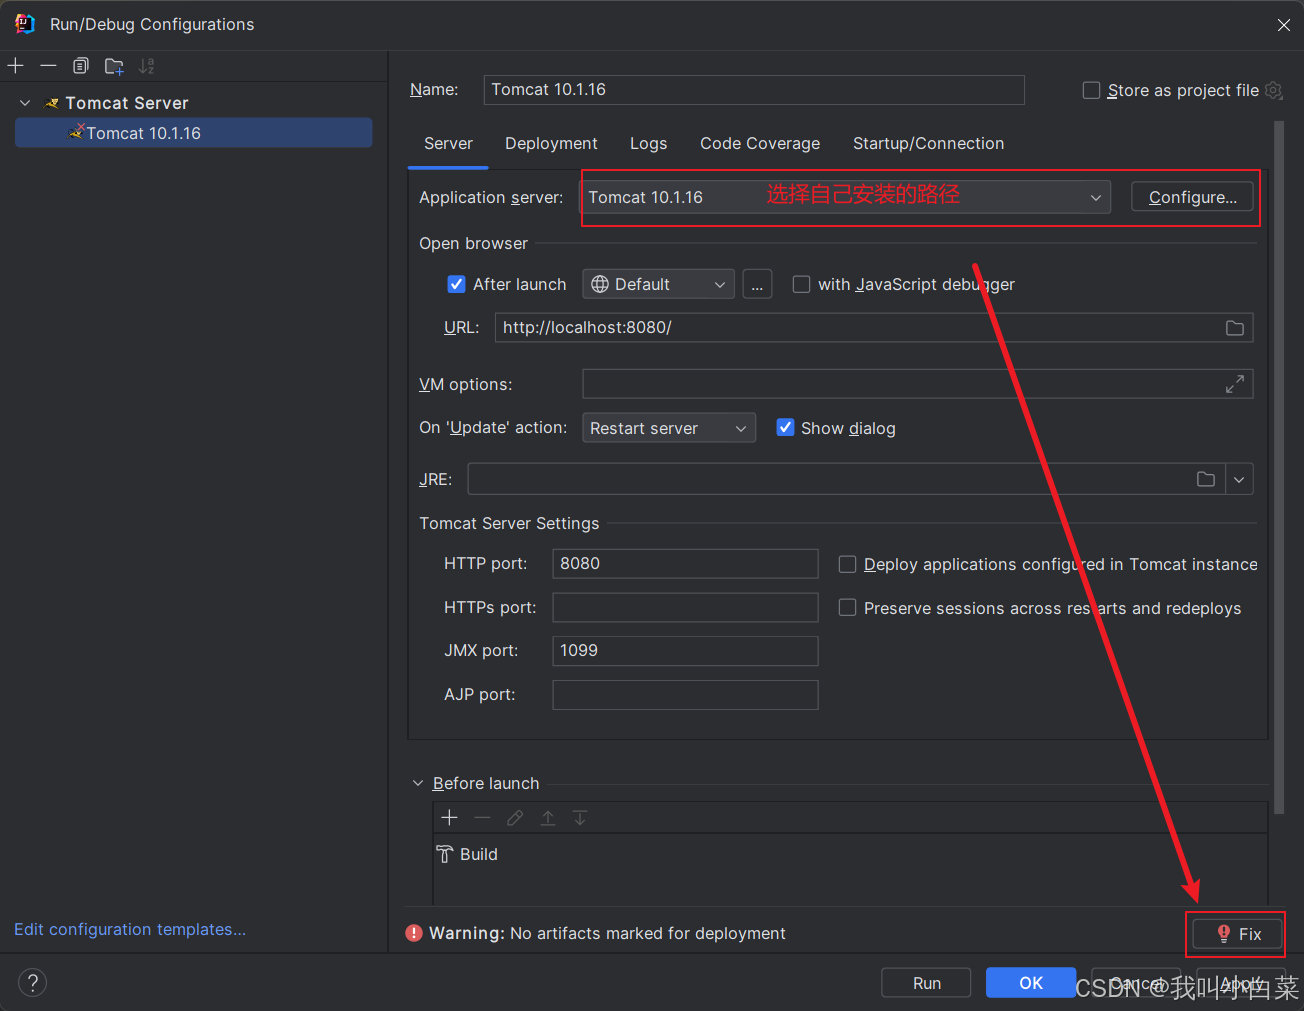Image resolution: width=1304 pixels, height=1011 pixels.
Task: Toggle Store as project file checkbox
Action: (1091, 90)
